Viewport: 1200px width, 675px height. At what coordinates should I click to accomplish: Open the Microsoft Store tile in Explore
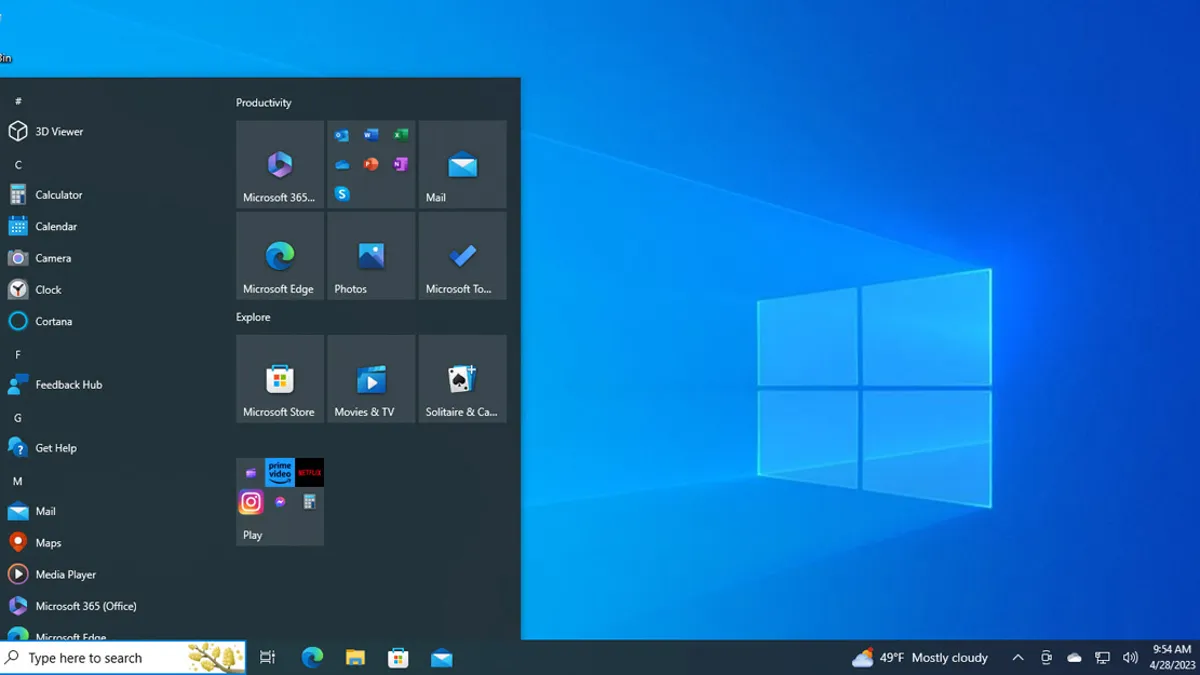[x=280, y=379]
